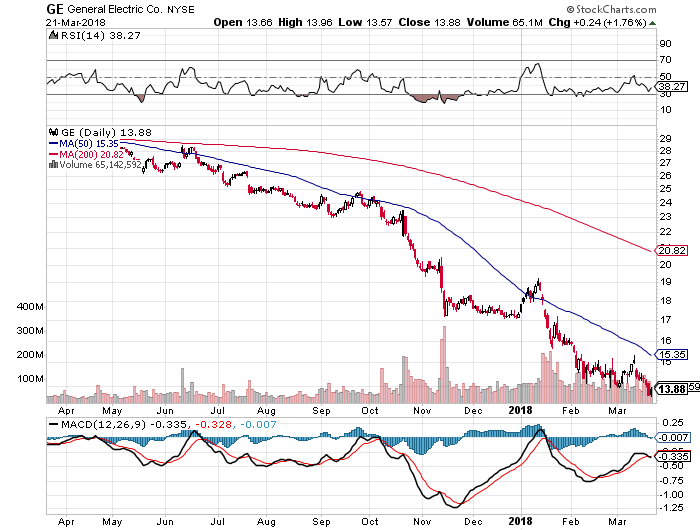This screenshot has height=530, width=700.
Task: Click the MA(200) red line legend marker
Action: click(x=53, y=154)
